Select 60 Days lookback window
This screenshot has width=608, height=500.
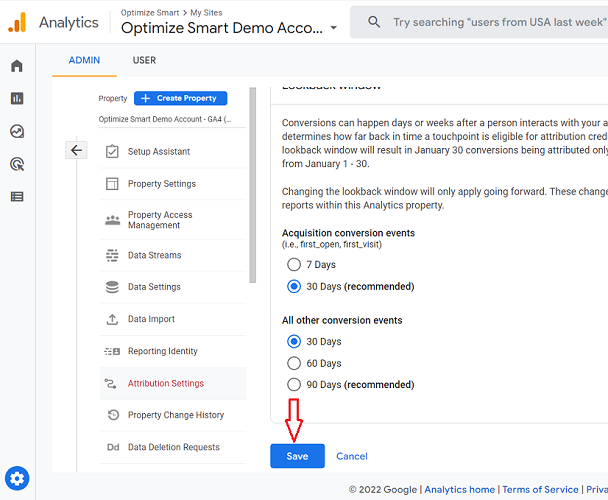coord(294,363)
